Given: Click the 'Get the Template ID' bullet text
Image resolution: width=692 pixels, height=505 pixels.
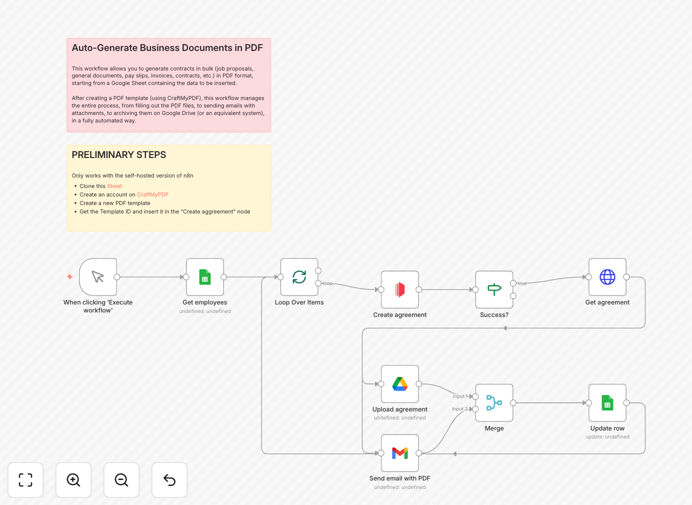Looking at the screenshot, I should point(165,211).
